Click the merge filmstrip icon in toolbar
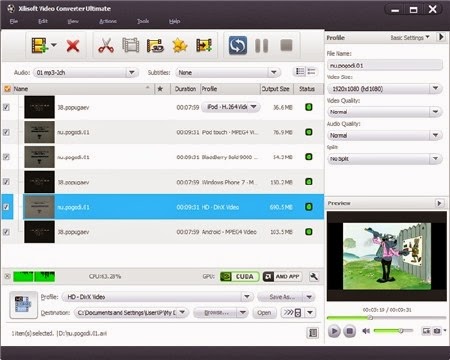 (131, 45)
